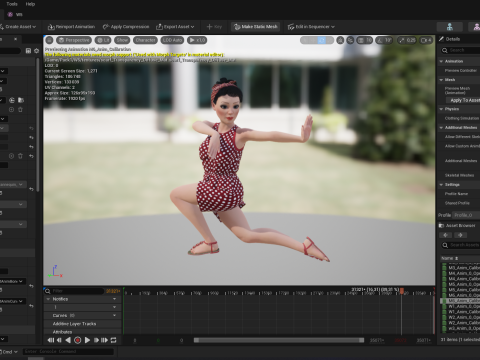Image resolution: width=480 pixels, height=360 pixels.
Task: Add a Key from the toolbar
Action: [214, 27]
